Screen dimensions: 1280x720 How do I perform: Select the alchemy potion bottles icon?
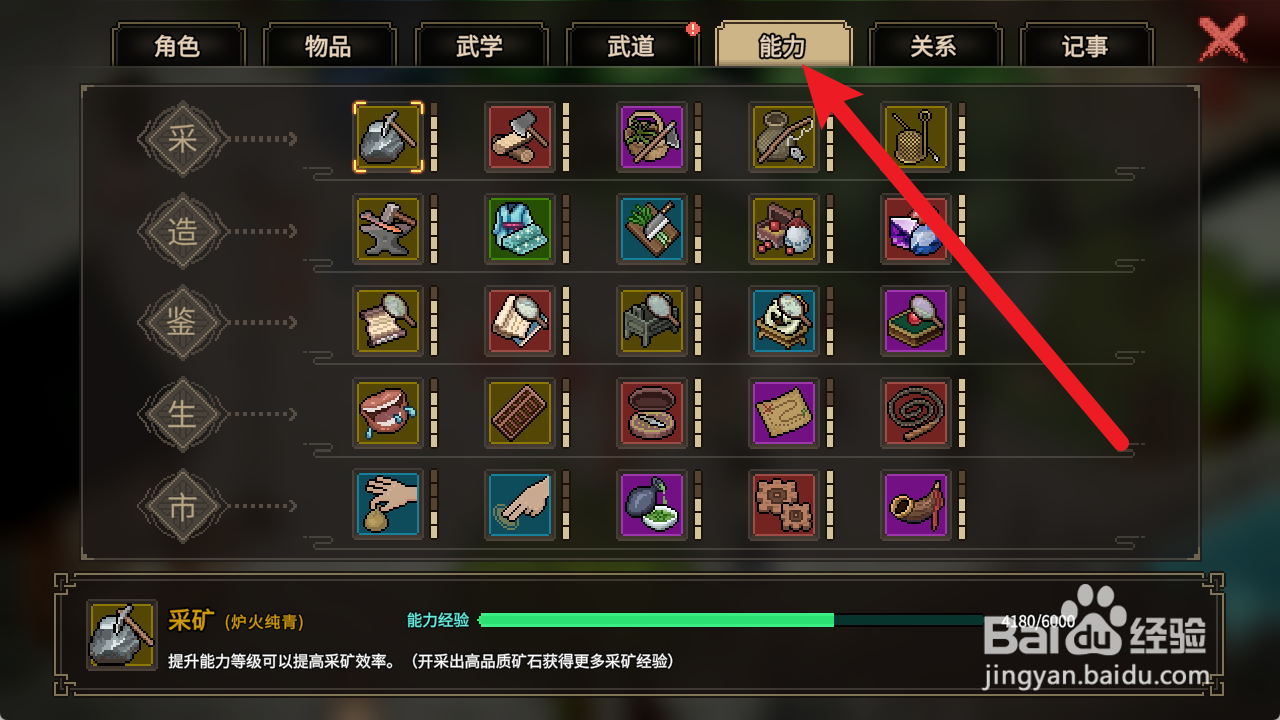point(784,229)
